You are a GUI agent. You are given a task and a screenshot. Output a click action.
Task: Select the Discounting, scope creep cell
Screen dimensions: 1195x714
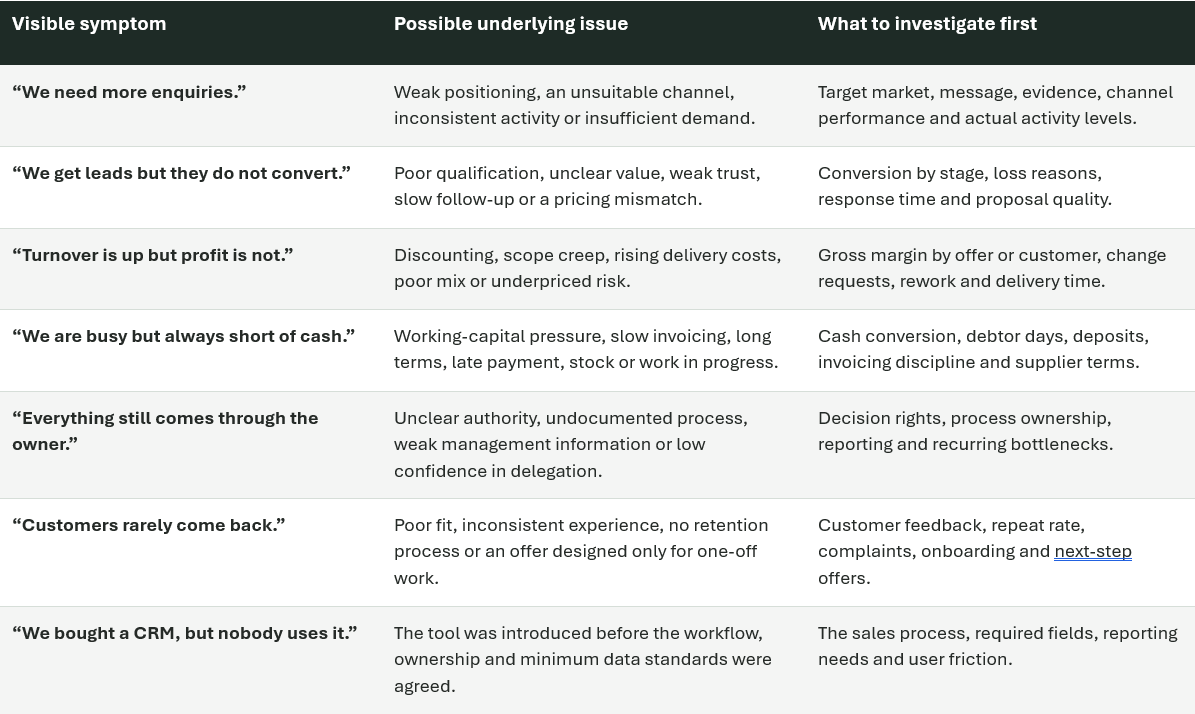pyautogui.click(x=588, y=268)
